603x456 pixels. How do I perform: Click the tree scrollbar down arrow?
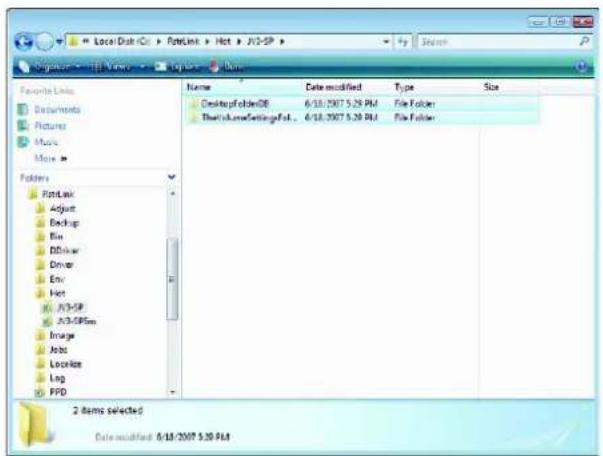click(x=172, y=392)
